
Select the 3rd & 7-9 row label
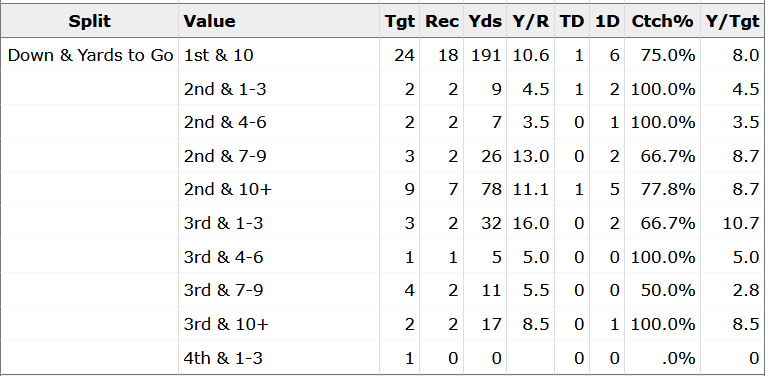[x=224, y=291]
